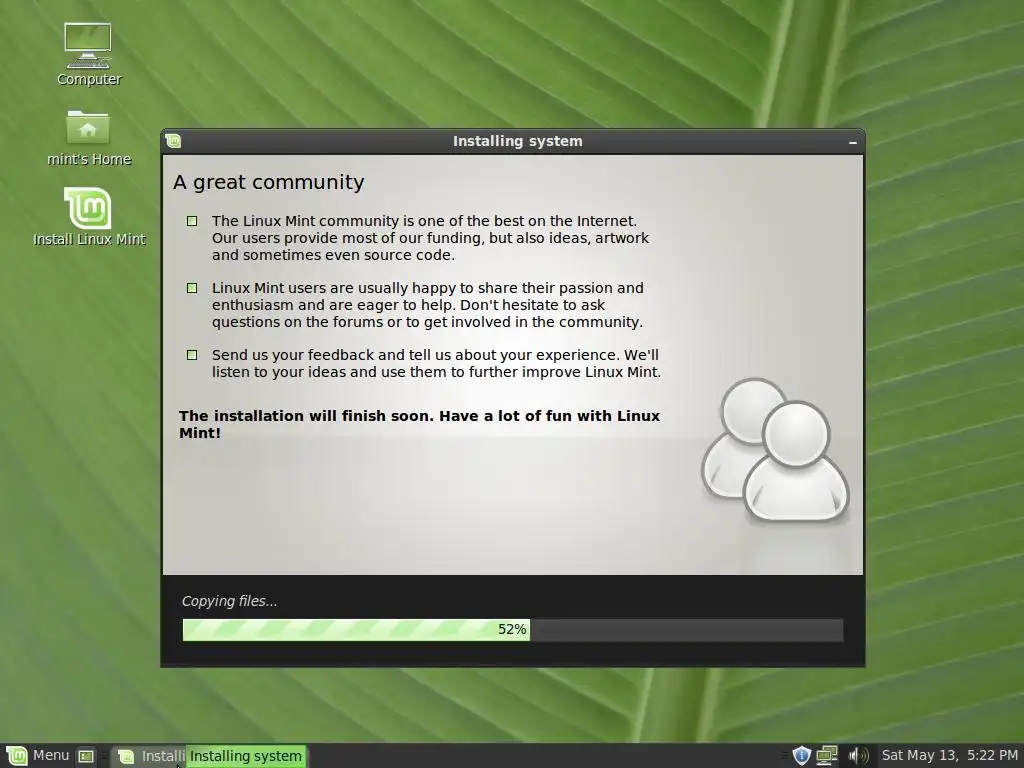
Task: Click the volume speaker tray icon
Action: pyautogui.click(x=858, y=756)
